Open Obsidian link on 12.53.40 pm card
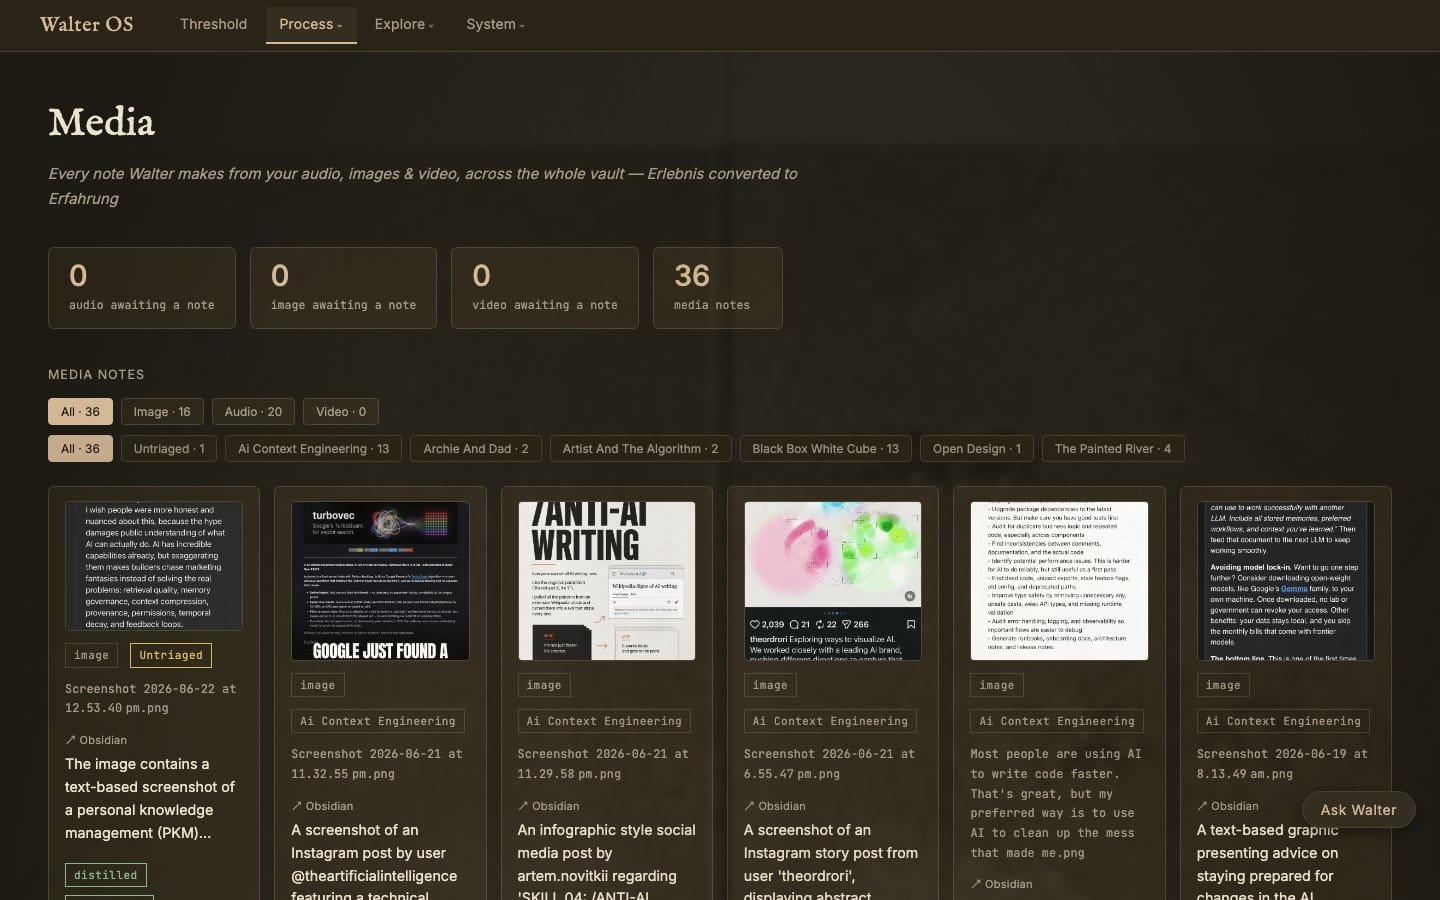The height and width of the screenshot is (900, 1440). [x=96, y=740]
